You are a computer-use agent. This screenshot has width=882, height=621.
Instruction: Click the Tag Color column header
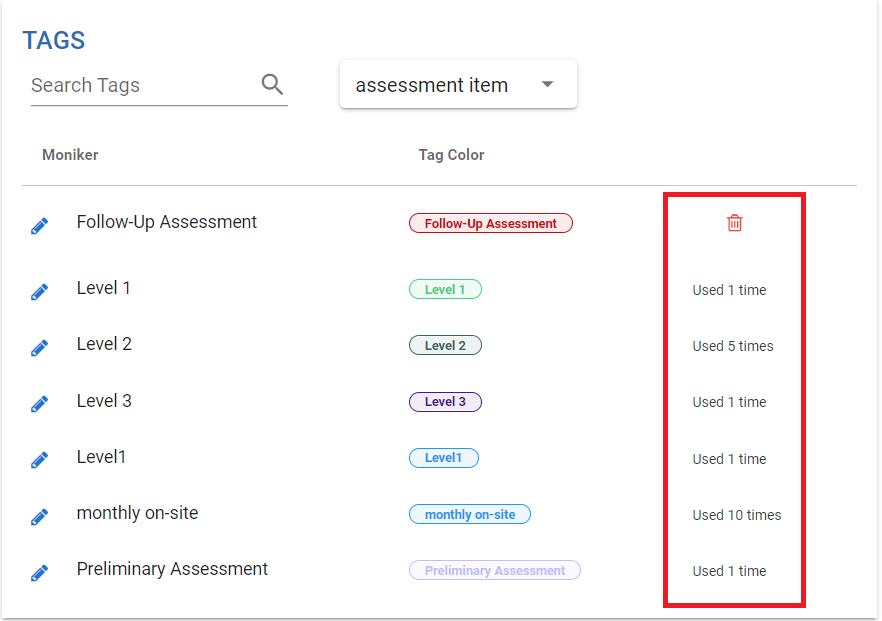pos(451,155)
